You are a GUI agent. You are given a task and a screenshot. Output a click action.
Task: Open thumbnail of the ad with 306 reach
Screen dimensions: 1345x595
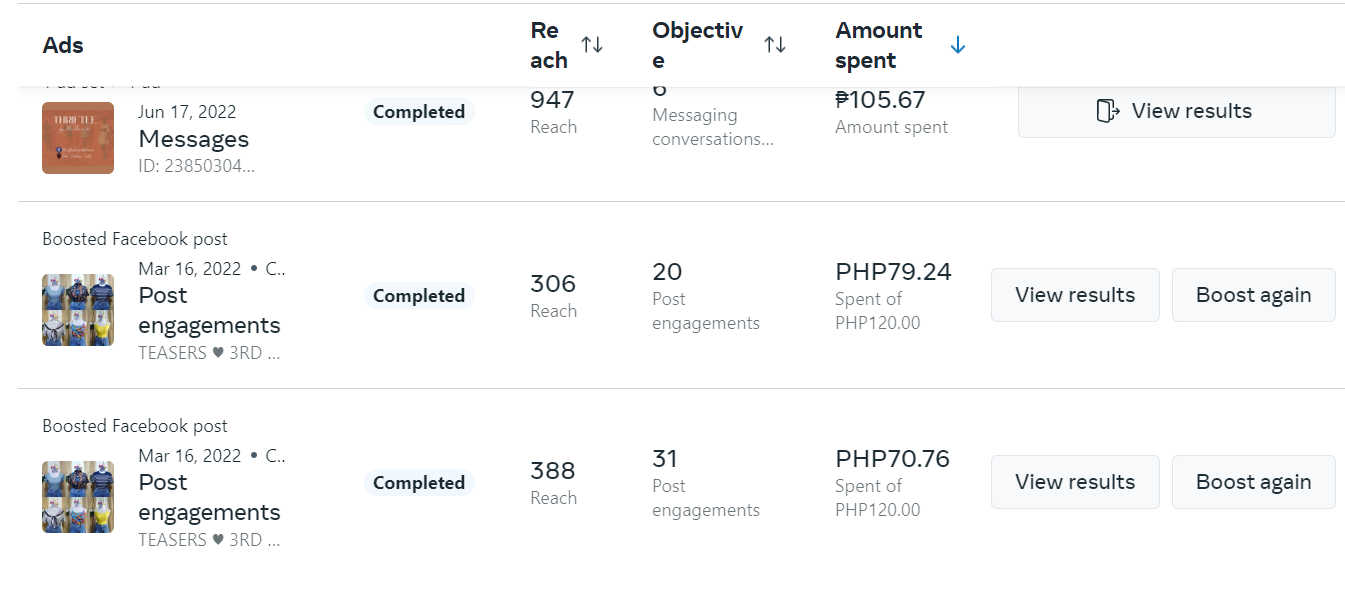tap(78, 310)
